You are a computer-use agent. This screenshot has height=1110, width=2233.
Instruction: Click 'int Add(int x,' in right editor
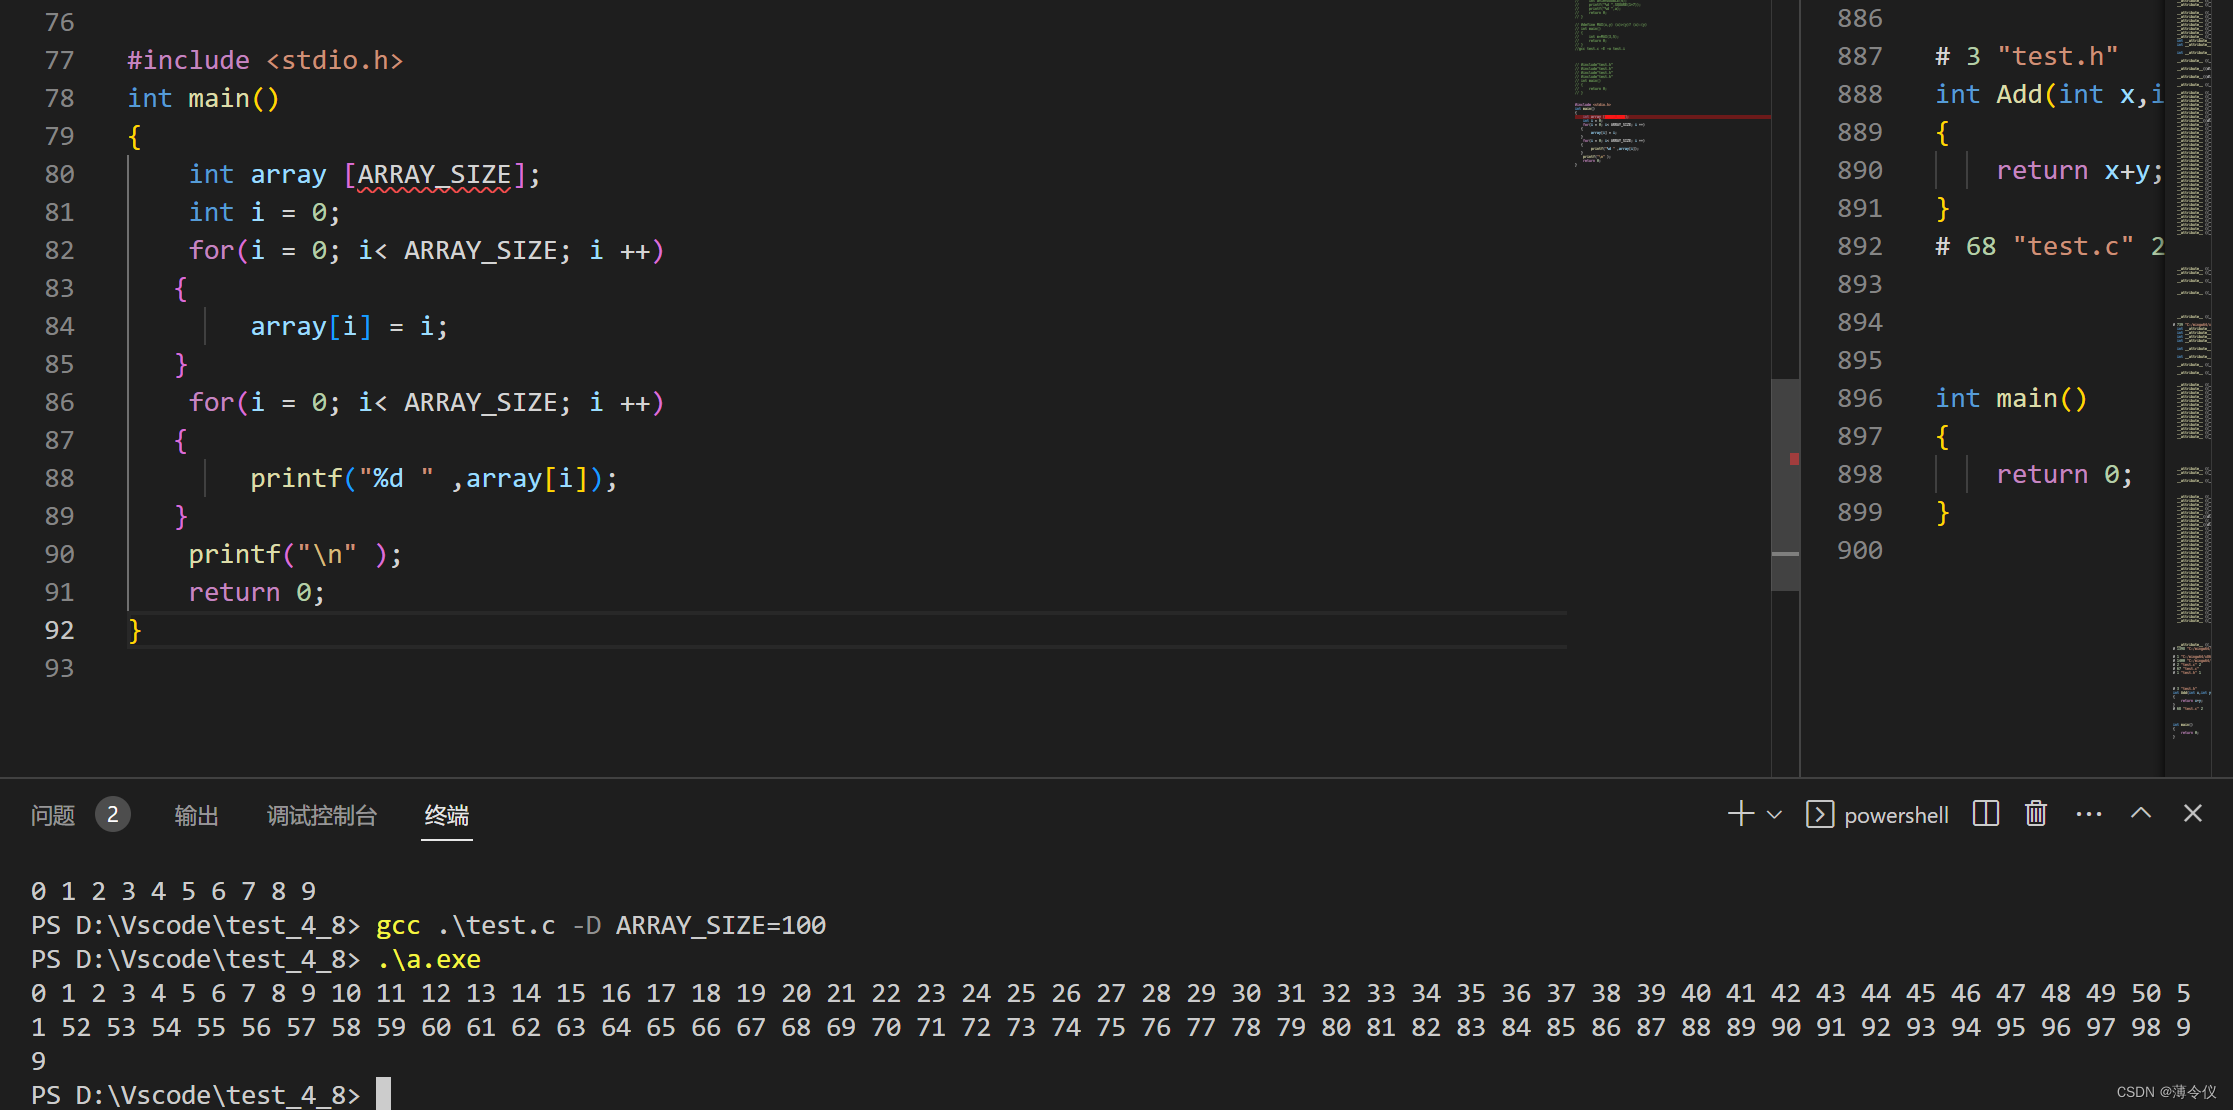pyautogui.click(x=2049, y=95)
